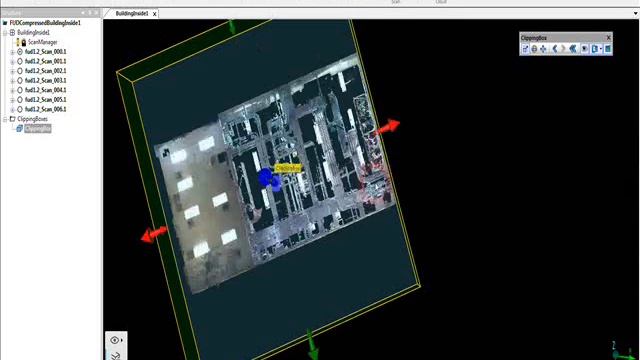Select fud1.2_Scan_005.1 in the tree
The height and width of the screenshot is (360, 640).
tap(45, 100)
